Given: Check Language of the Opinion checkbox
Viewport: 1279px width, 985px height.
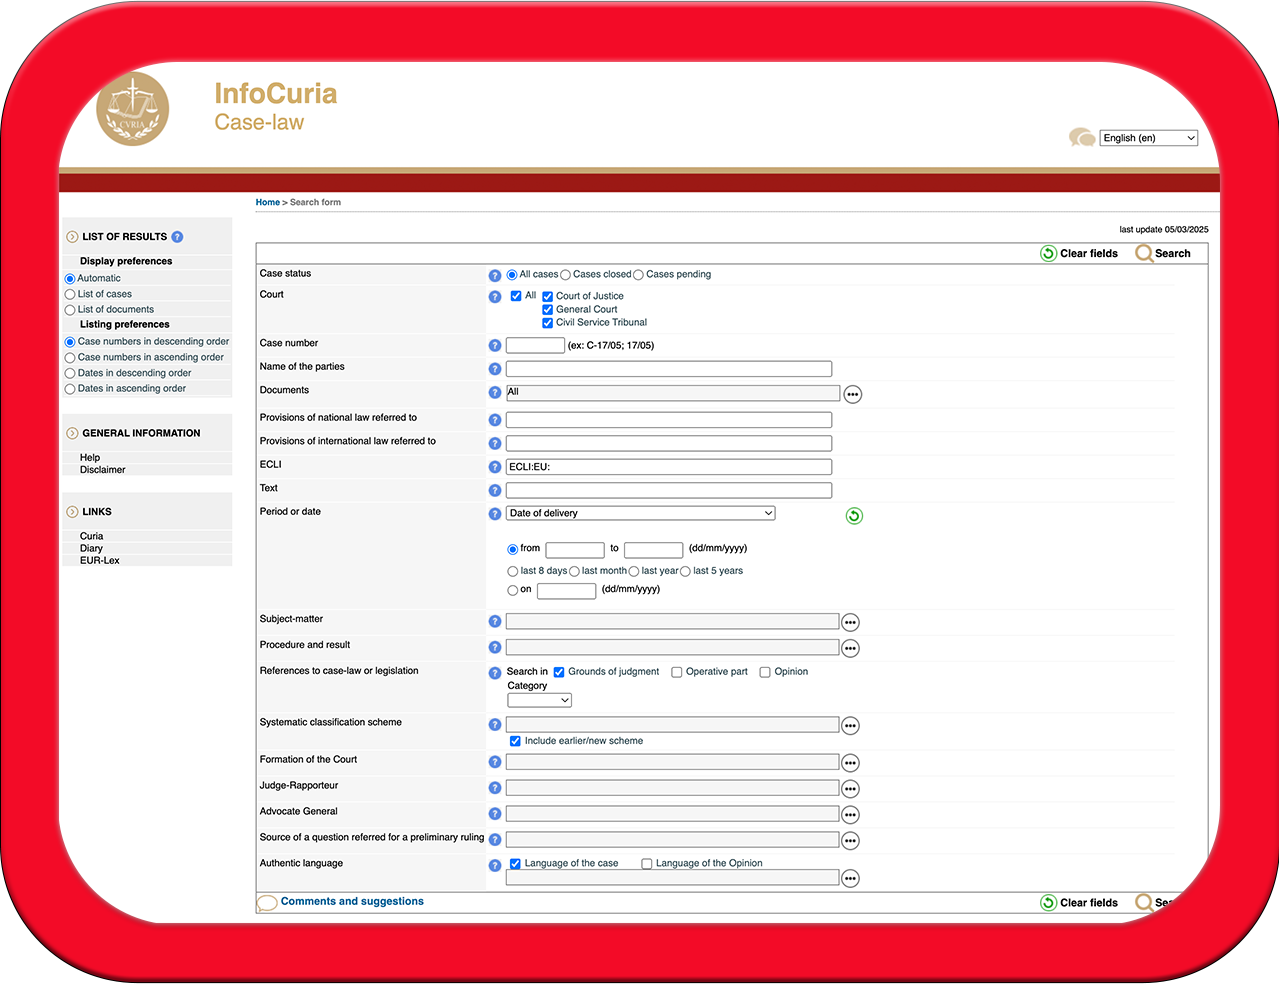Looking at the screenshot, I should tap(647, 864).
